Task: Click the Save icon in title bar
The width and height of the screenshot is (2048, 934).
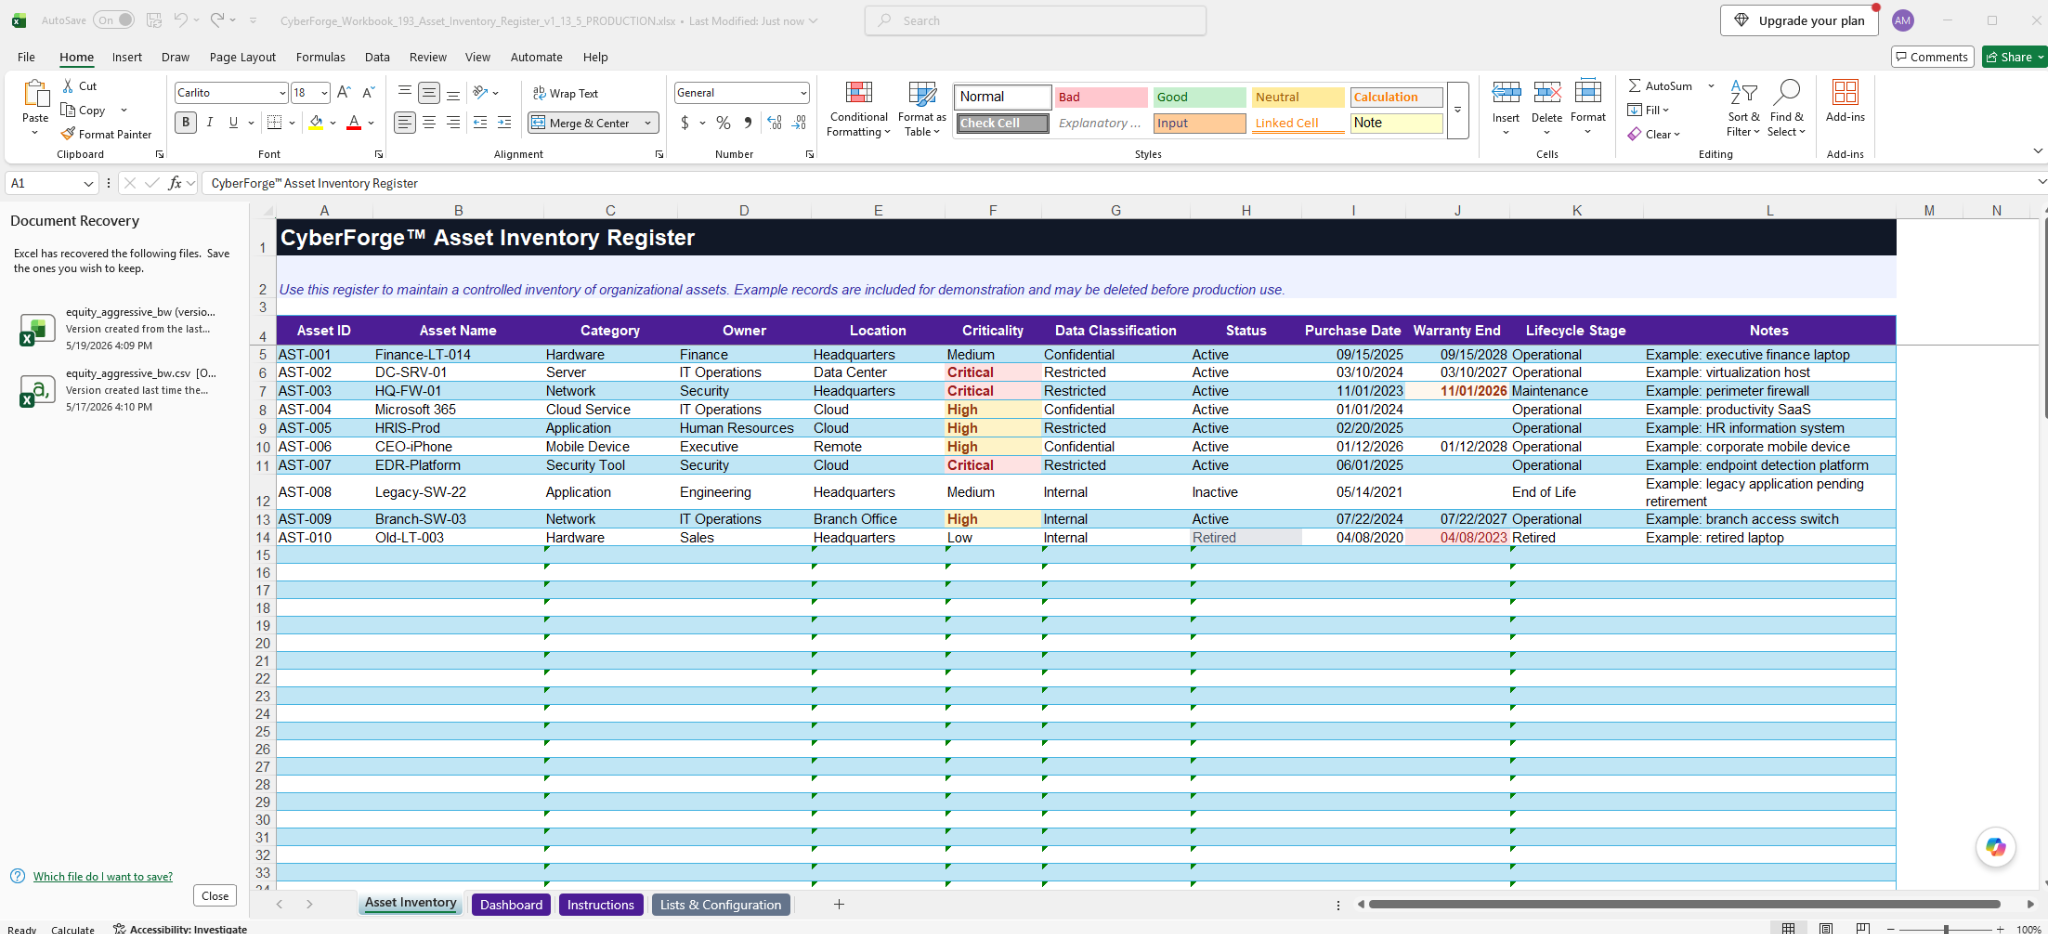Action: tap(154, 20)
